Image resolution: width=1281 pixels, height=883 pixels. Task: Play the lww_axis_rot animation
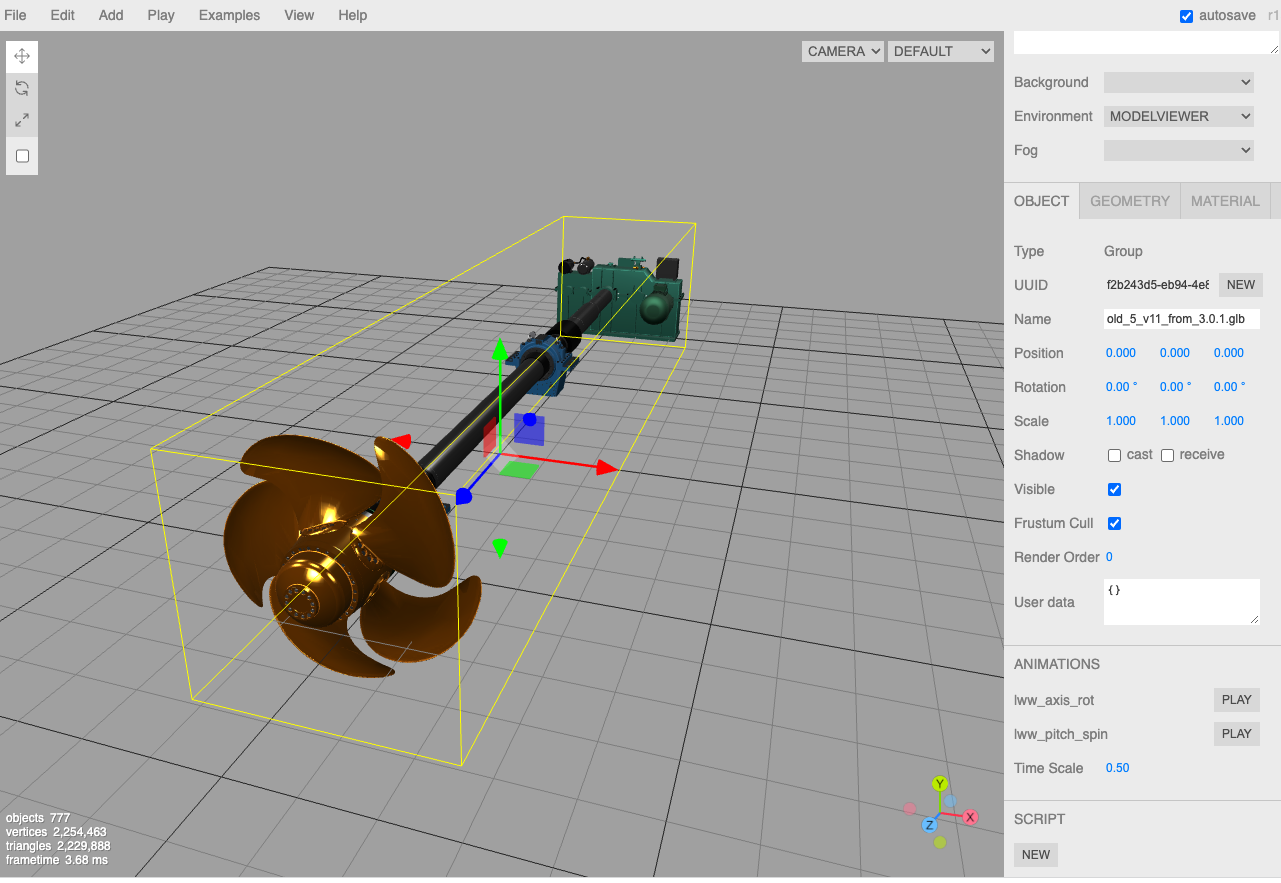1236,700
